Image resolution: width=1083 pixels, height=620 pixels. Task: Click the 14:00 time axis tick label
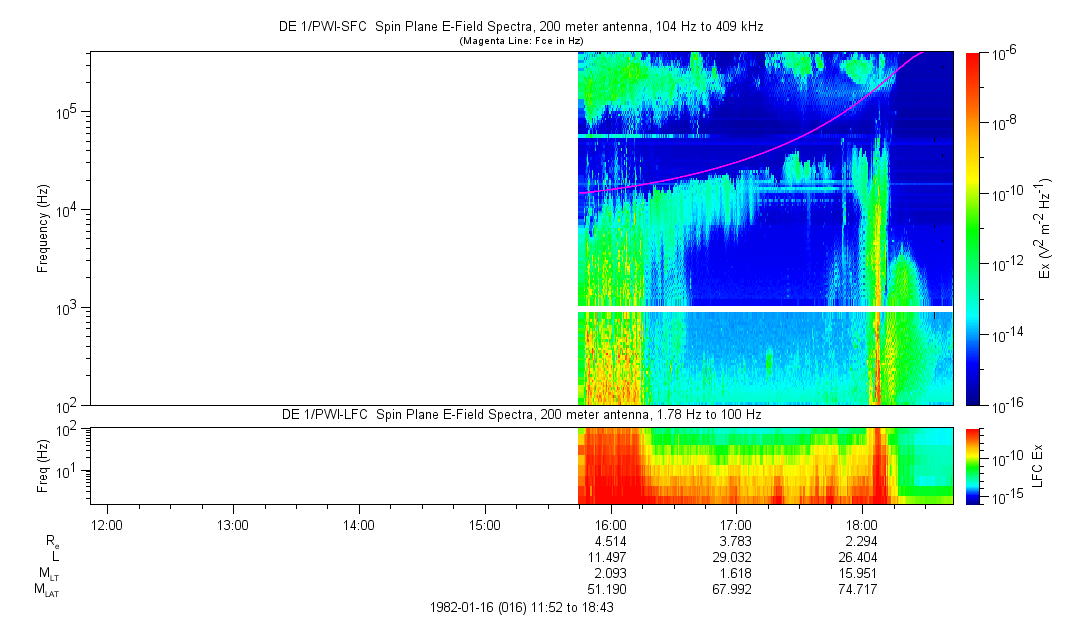tap(358, 524)
